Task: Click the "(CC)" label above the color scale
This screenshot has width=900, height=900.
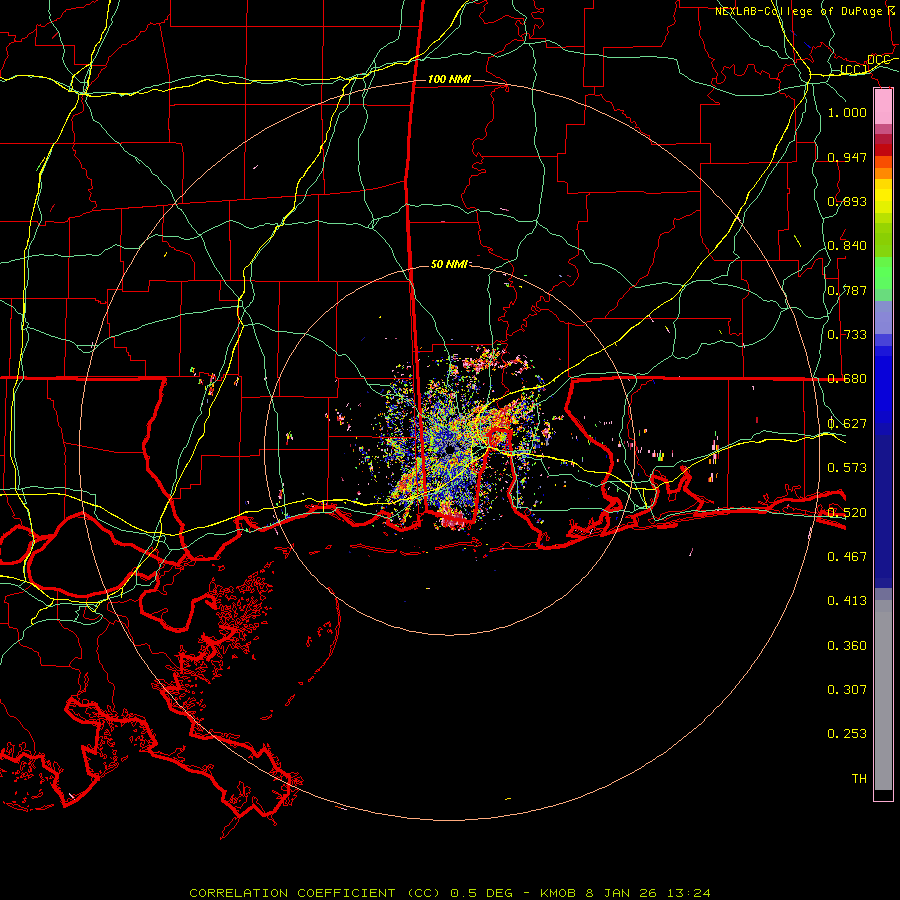Action: 854,70
